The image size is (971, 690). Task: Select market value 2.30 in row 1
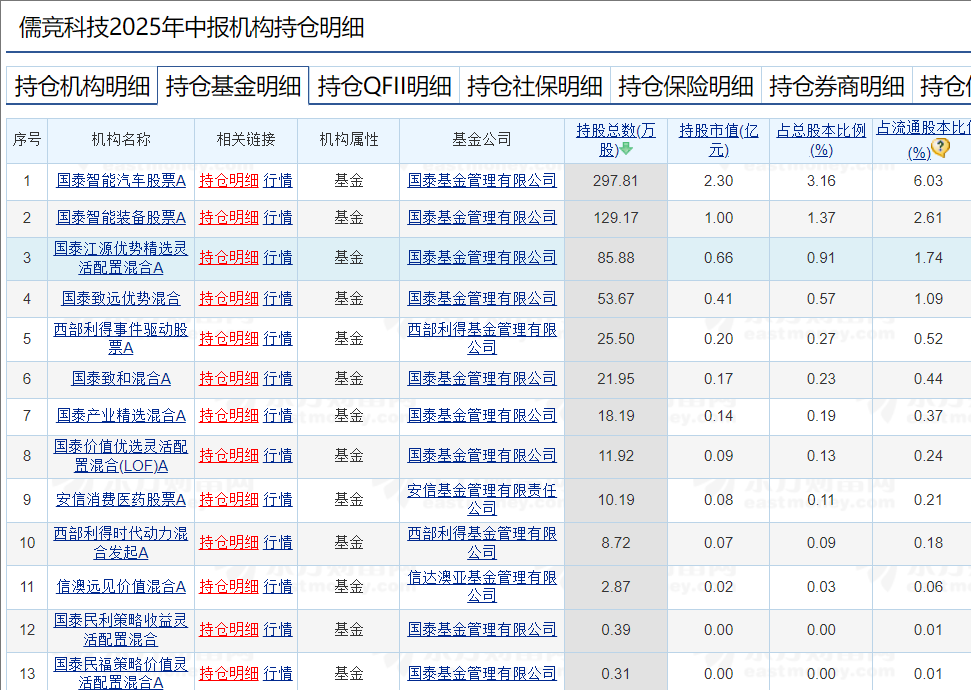pyautogui.click(x=718, y=181)
